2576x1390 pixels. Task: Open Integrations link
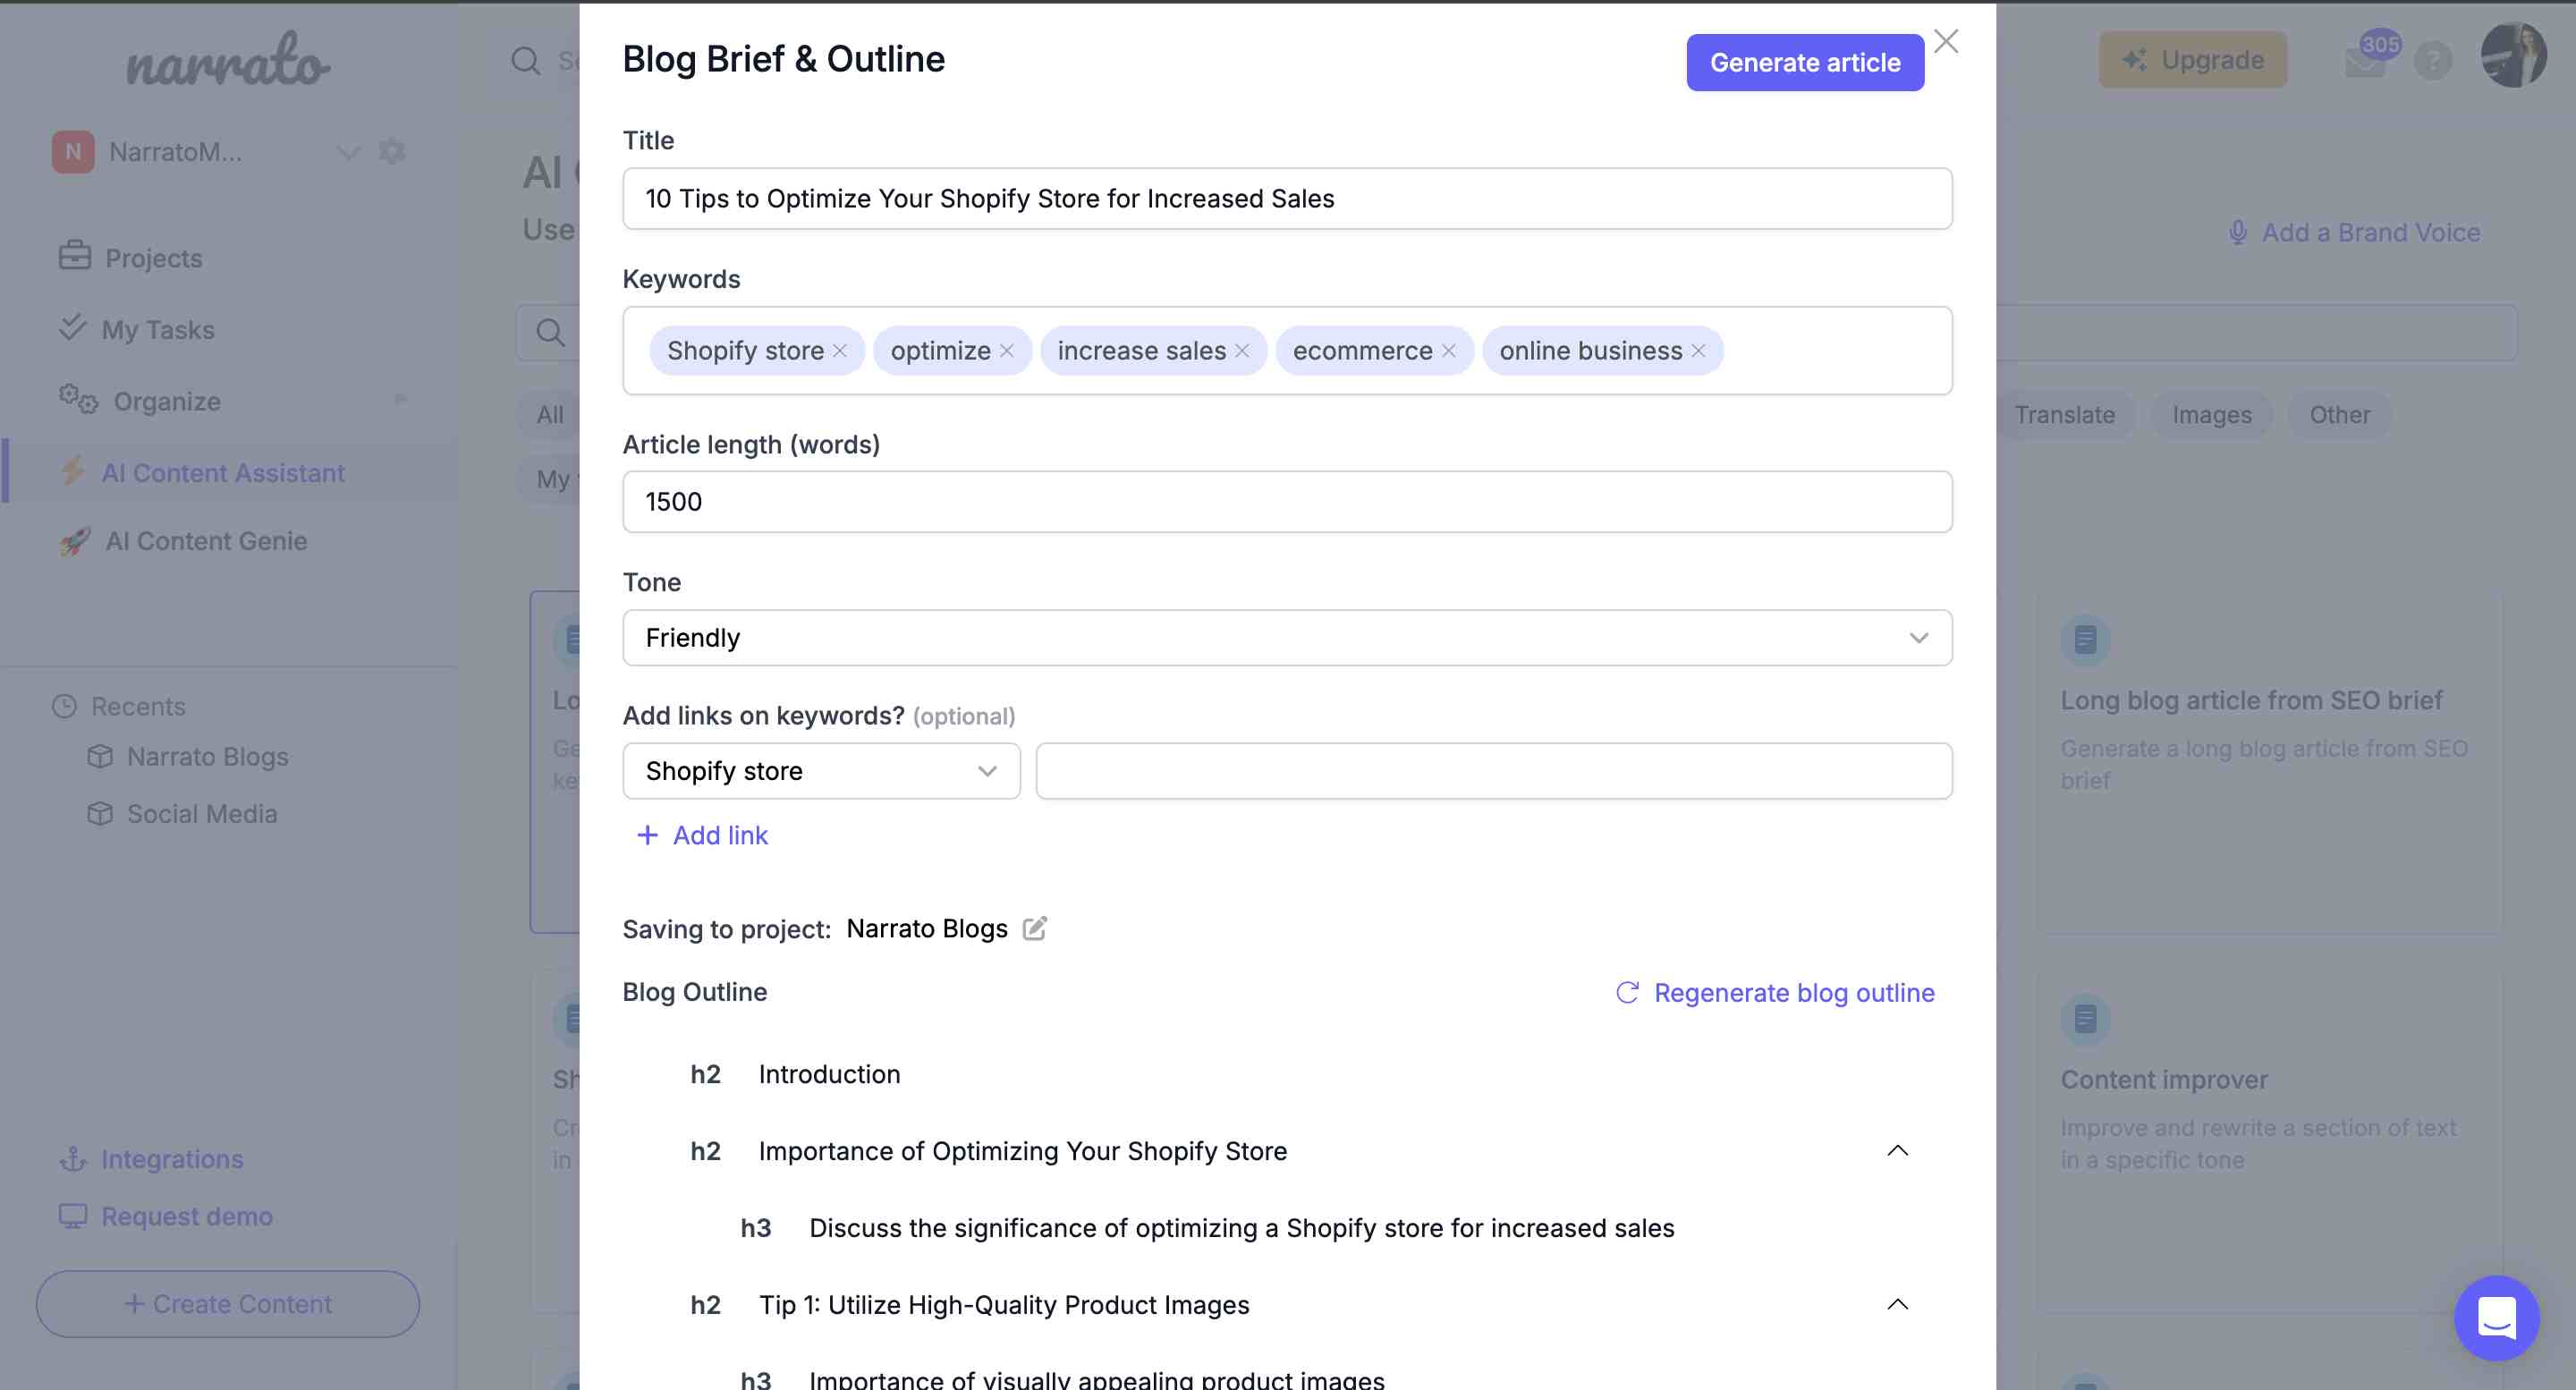172,1159
